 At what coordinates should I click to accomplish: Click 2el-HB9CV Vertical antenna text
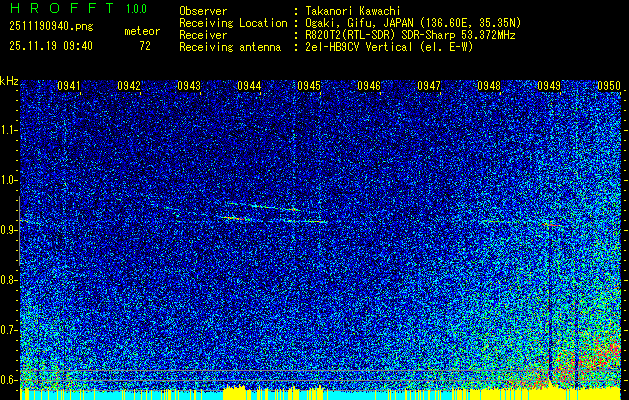390,47
